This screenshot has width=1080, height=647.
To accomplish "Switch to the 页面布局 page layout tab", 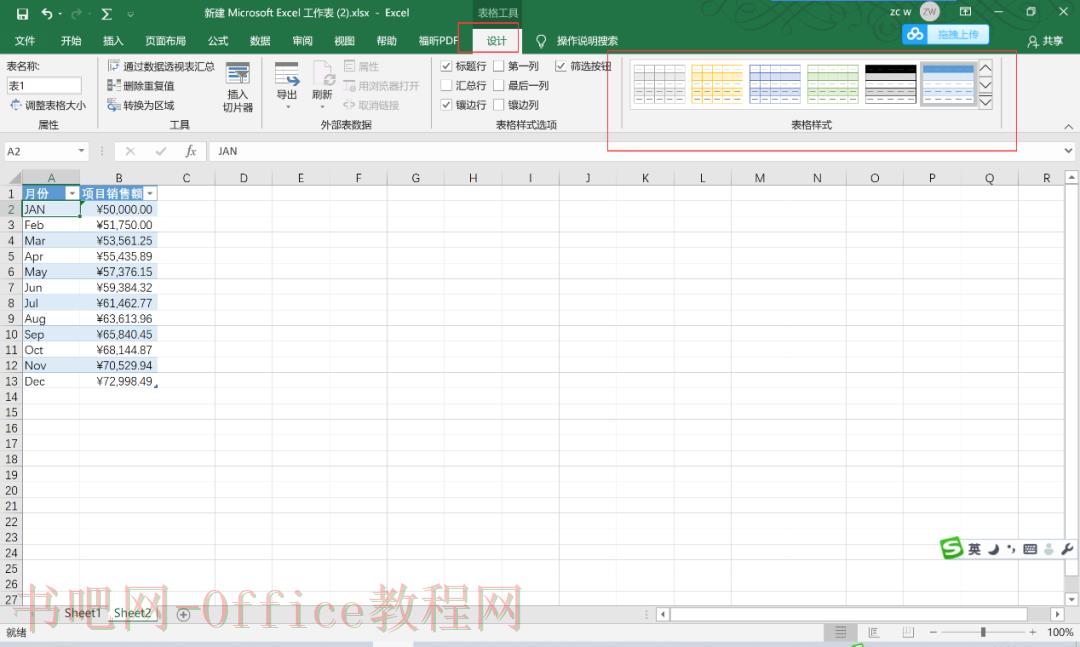I will (x=165, y=41).
